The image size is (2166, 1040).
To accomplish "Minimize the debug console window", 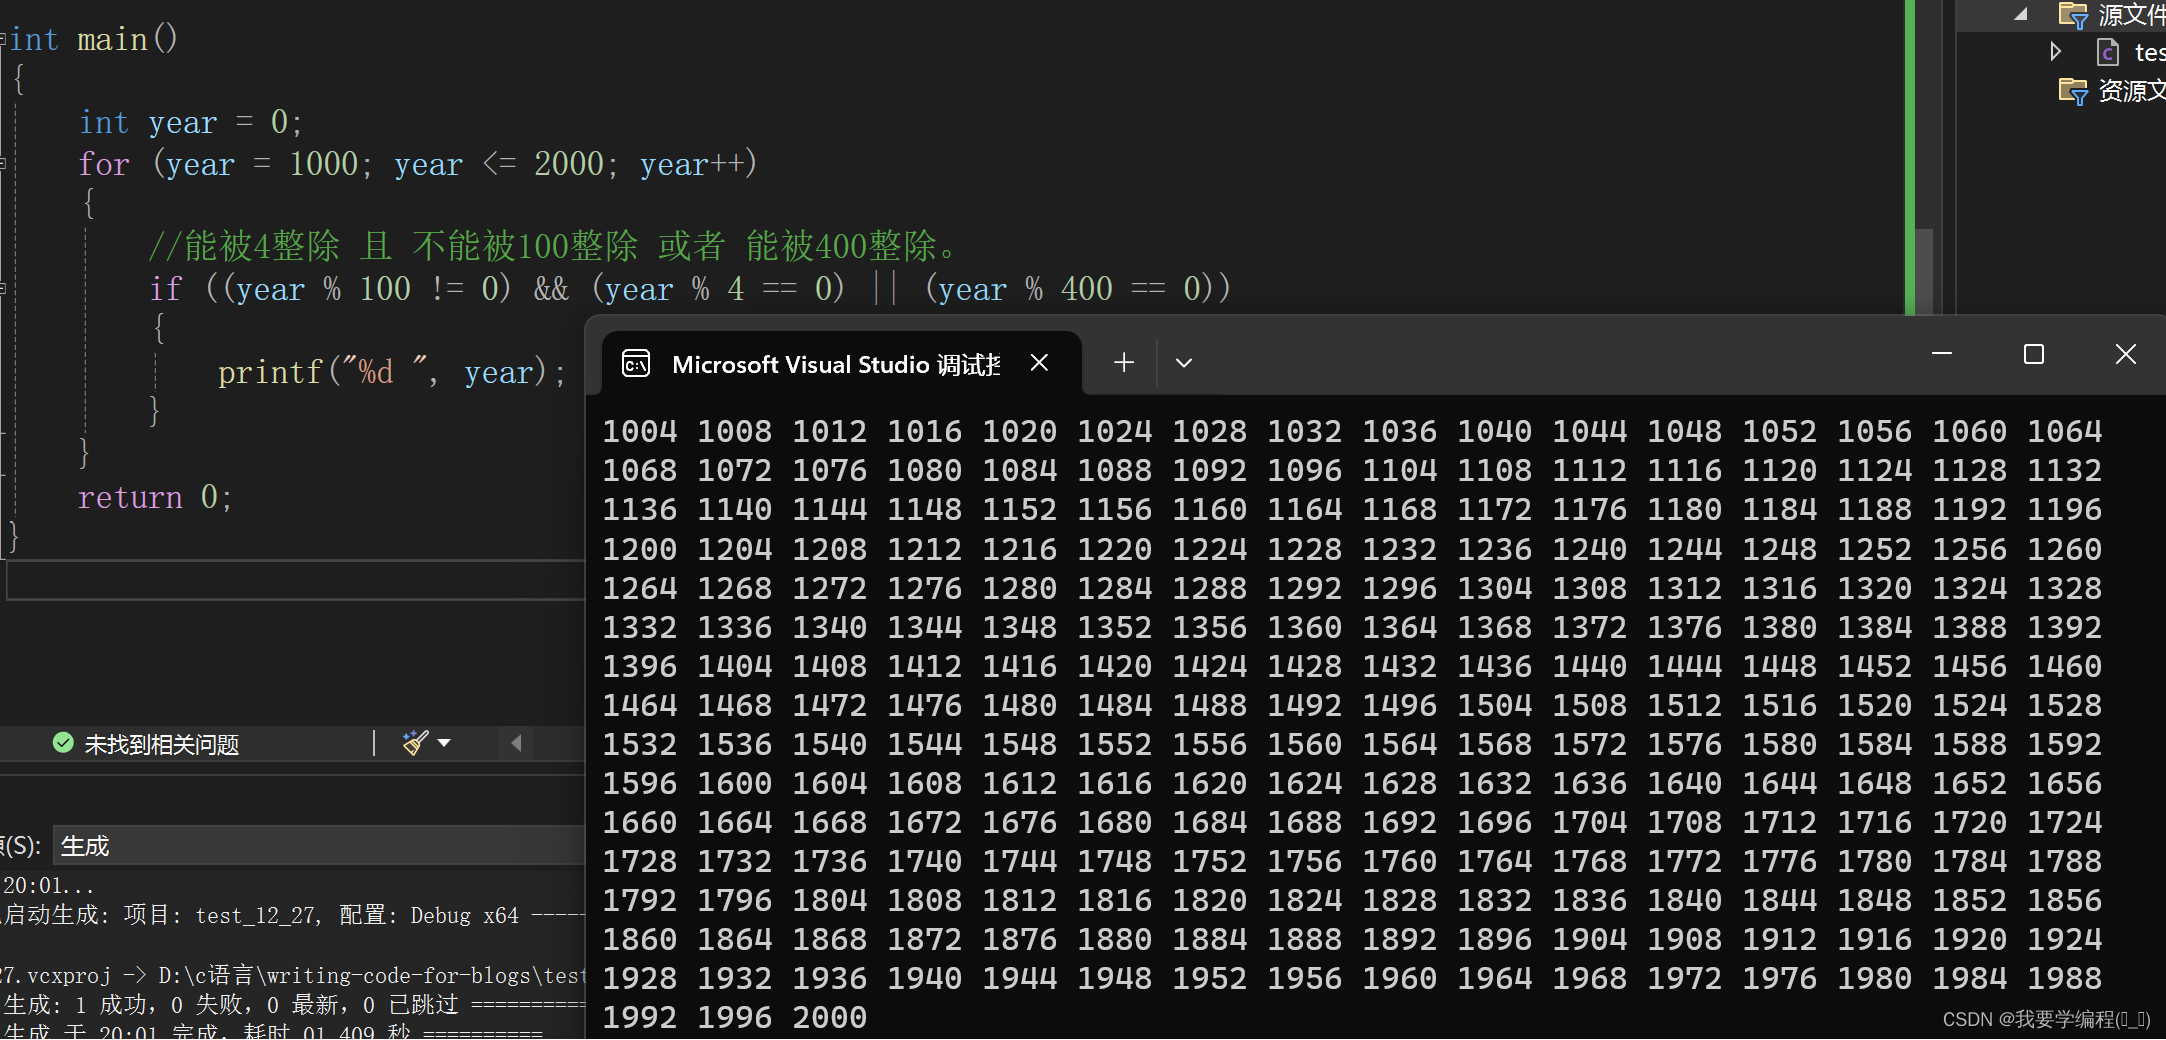I will (x=1942, y=354).
